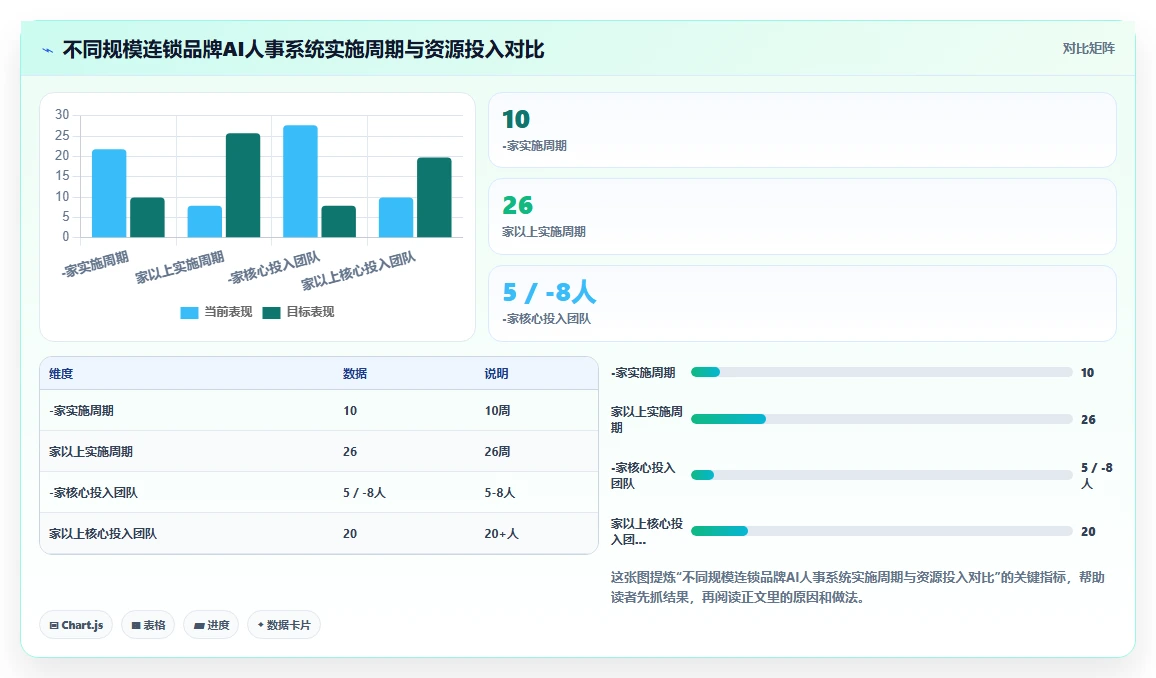The image size is (1156, 678).
Task: Click the blue icon beside the main title
Action: pos(48,50)
